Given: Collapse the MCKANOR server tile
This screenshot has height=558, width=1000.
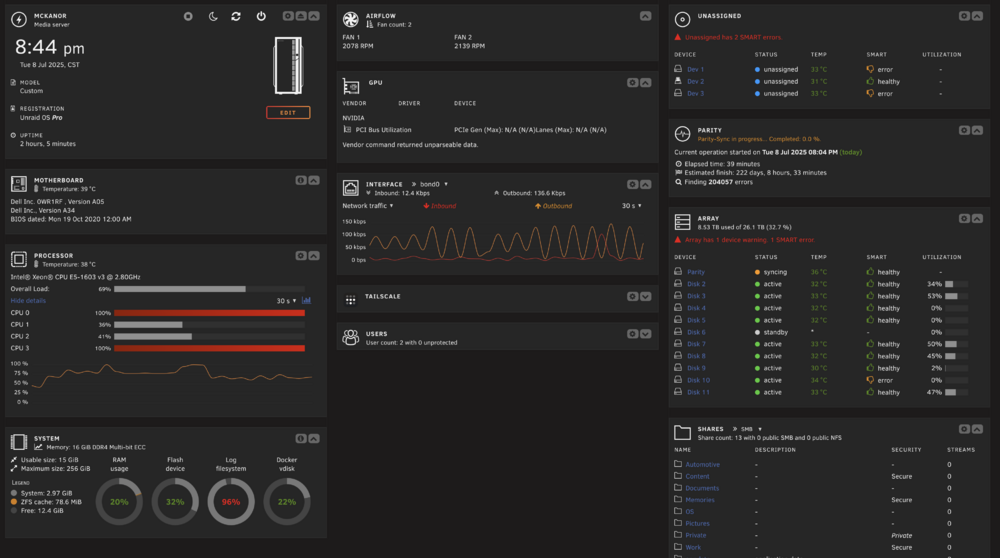Looking at the screenshot, I should point(314,16).
